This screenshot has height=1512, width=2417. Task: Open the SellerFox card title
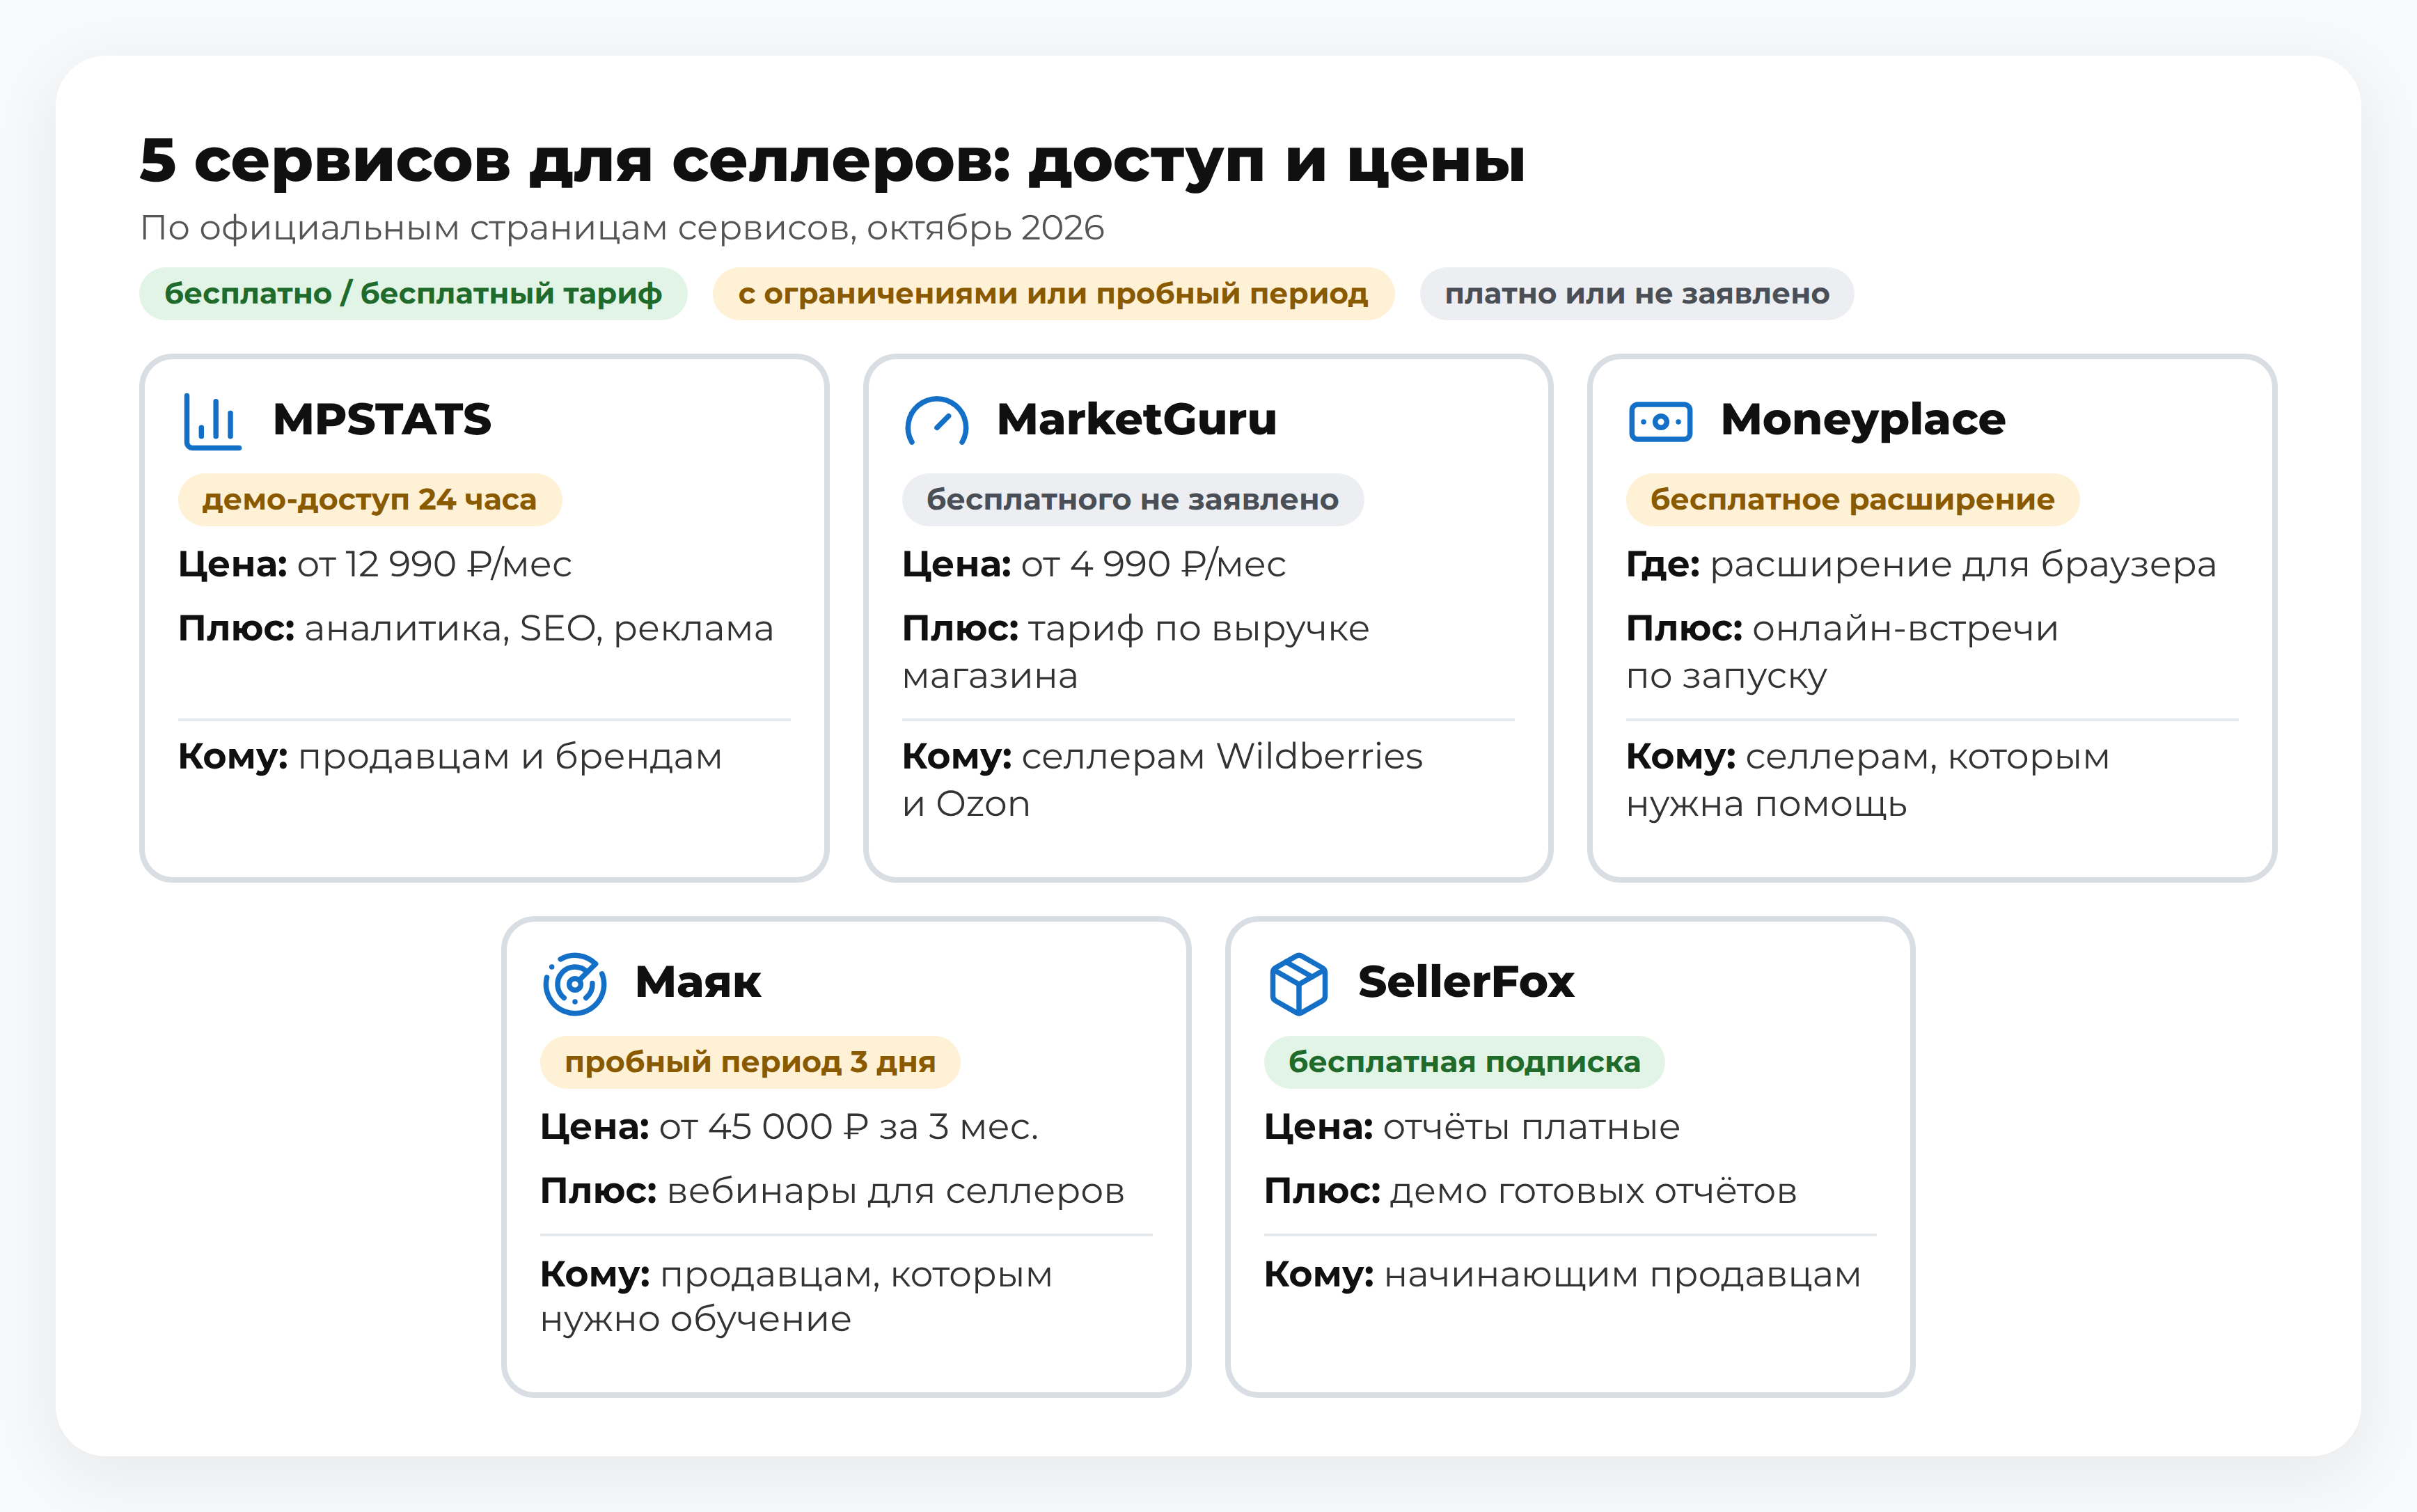click(x=1466, y=983)
